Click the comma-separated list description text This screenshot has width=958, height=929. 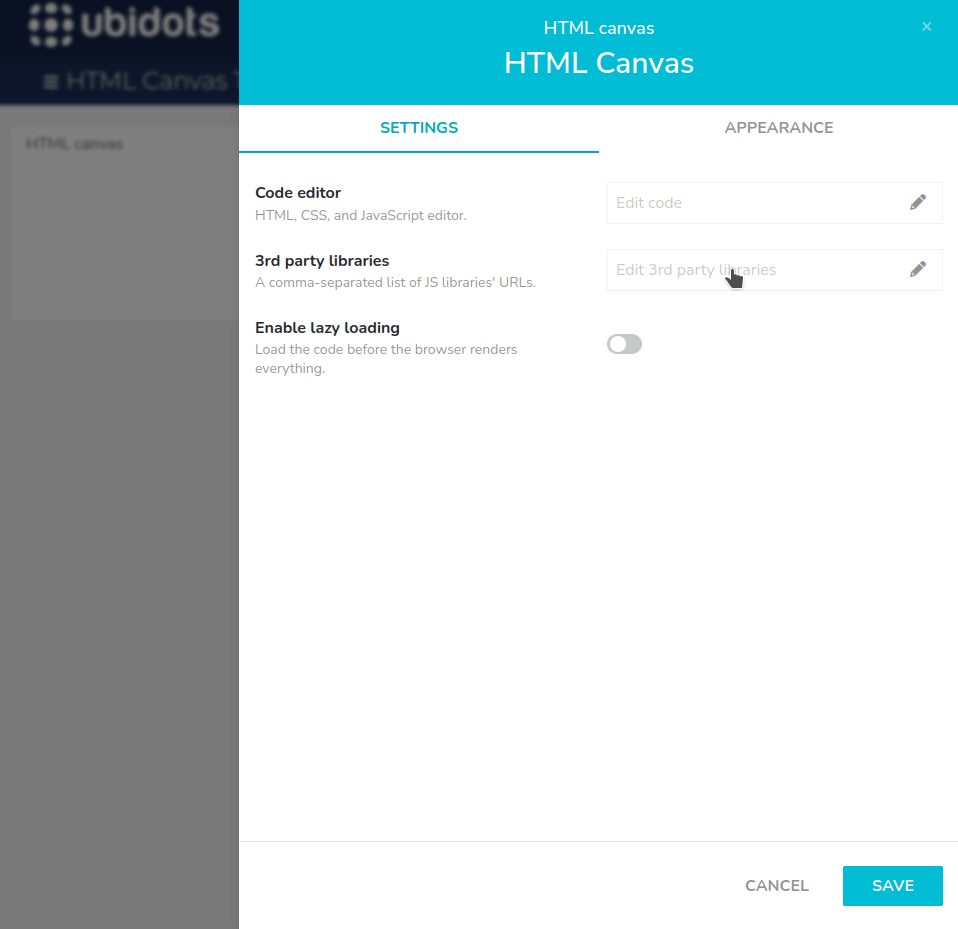(x=395, y=283)
